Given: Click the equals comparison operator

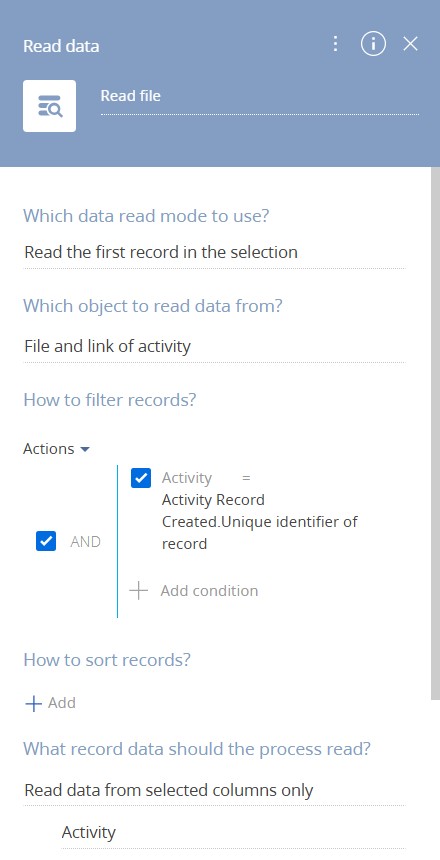Looking at the screenshot, I should [246, 478].
